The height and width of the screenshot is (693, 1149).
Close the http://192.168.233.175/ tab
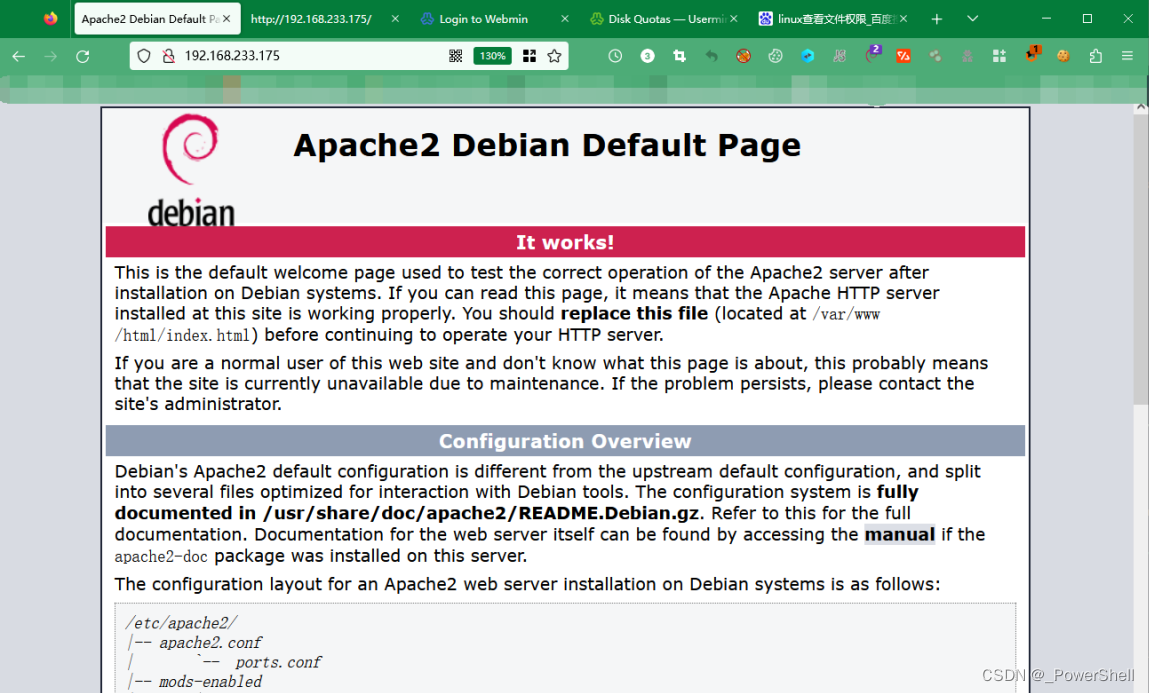pos(395,19)
